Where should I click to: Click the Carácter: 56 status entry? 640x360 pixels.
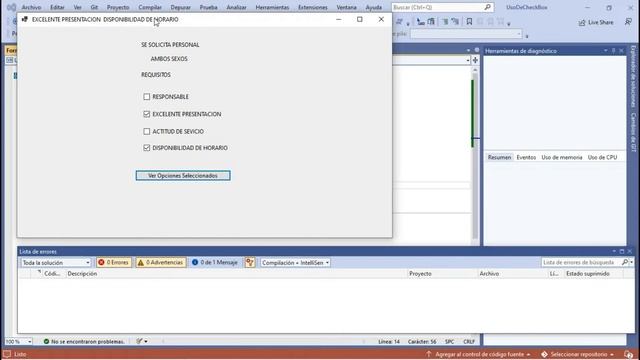pos(422,341)
